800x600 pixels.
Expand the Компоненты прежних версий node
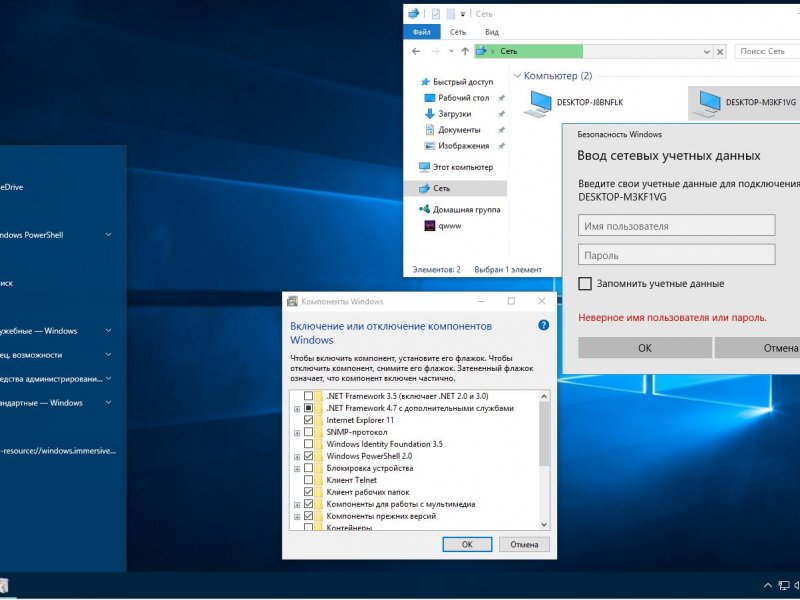point(297,516)
